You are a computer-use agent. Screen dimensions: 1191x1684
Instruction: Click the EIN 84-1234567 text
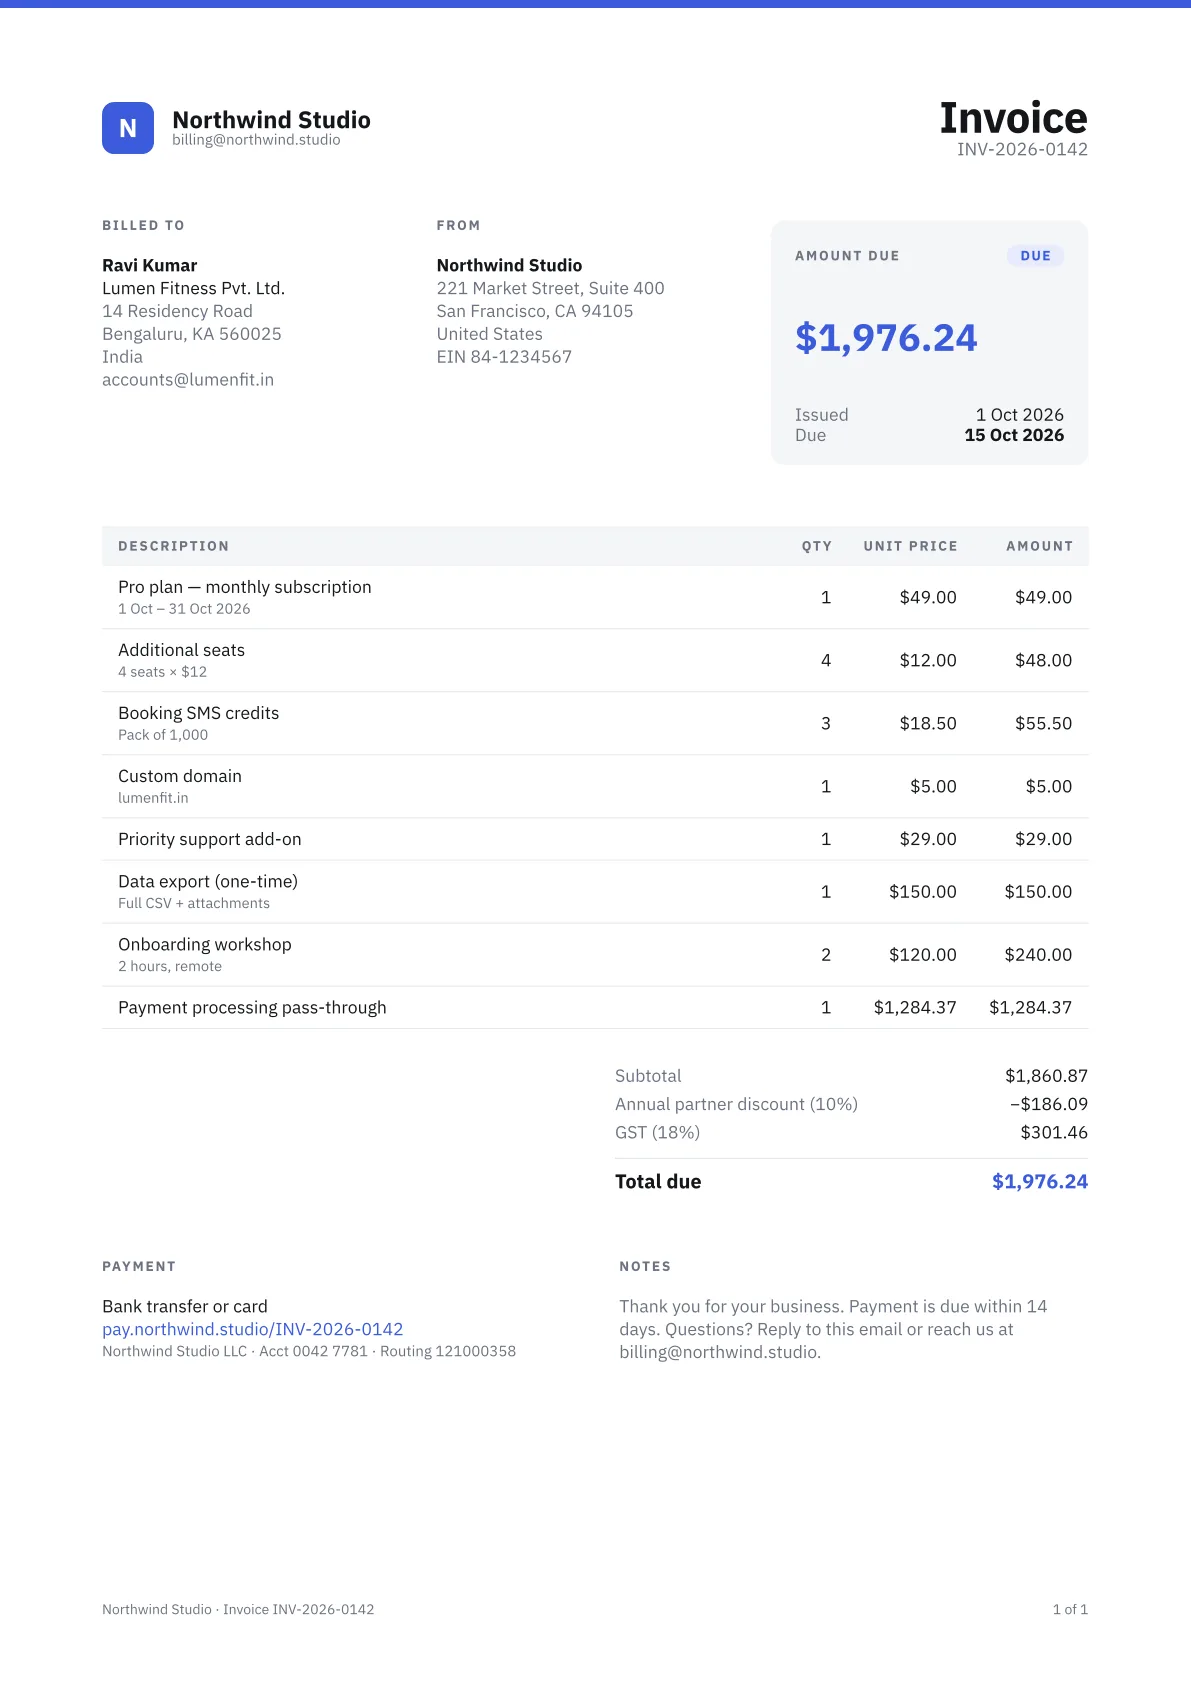tap(504, 357)
